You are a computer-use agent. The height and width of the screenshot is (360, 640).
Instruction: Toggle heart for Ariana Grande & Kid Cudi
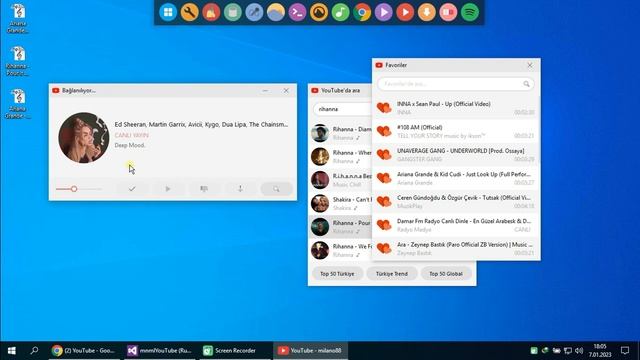tap(384, 178)
